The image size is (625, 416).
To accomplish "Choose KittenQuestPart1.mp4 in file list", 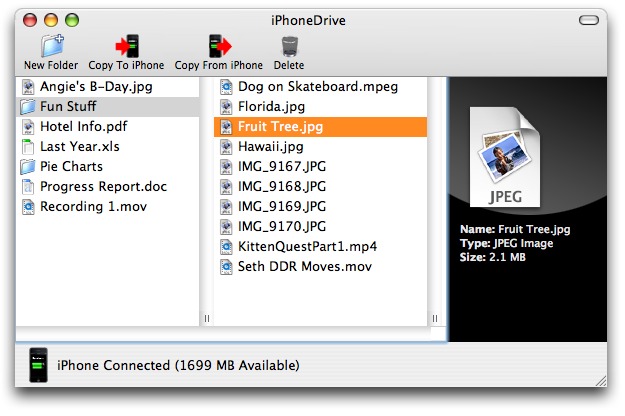I will [306, 247].
